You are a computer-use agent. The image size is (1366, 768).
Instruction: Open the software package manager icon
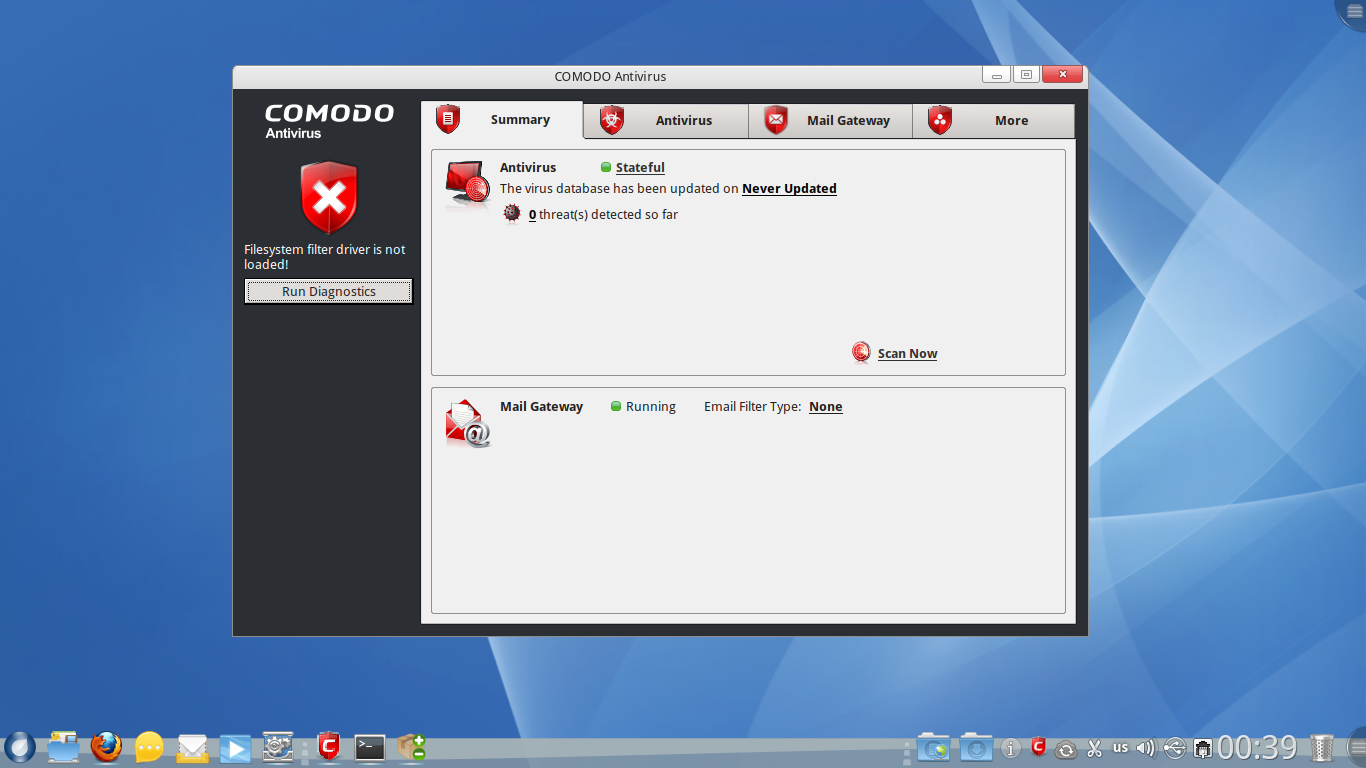click(411, 747)
